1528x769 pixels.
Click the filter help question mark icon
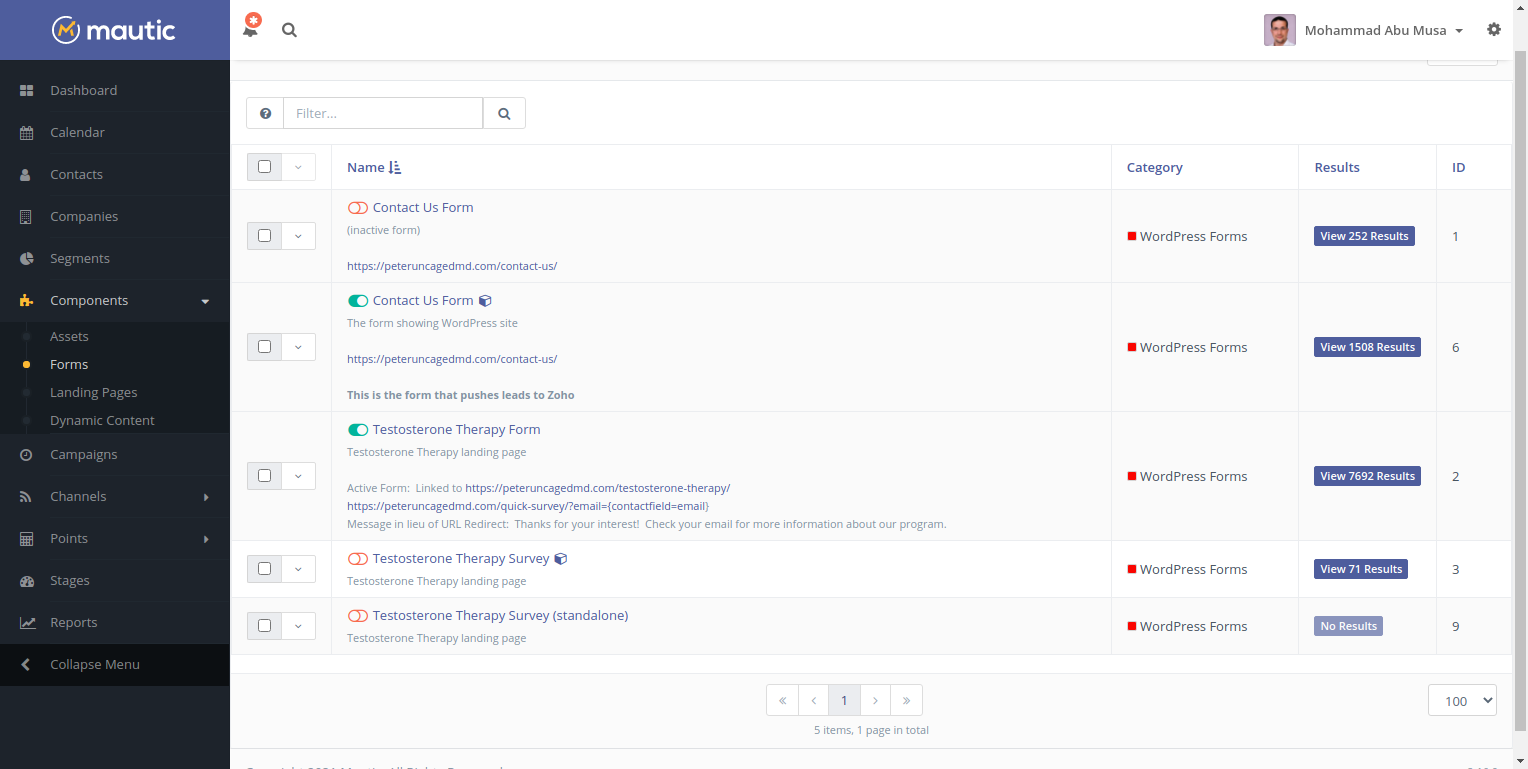pos(265,113)
